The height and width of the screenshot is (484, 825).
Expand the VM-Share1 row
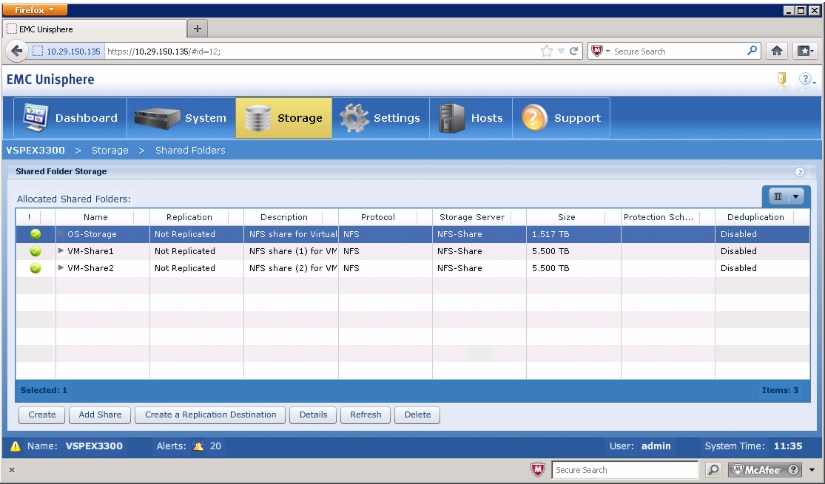point(61,251)
